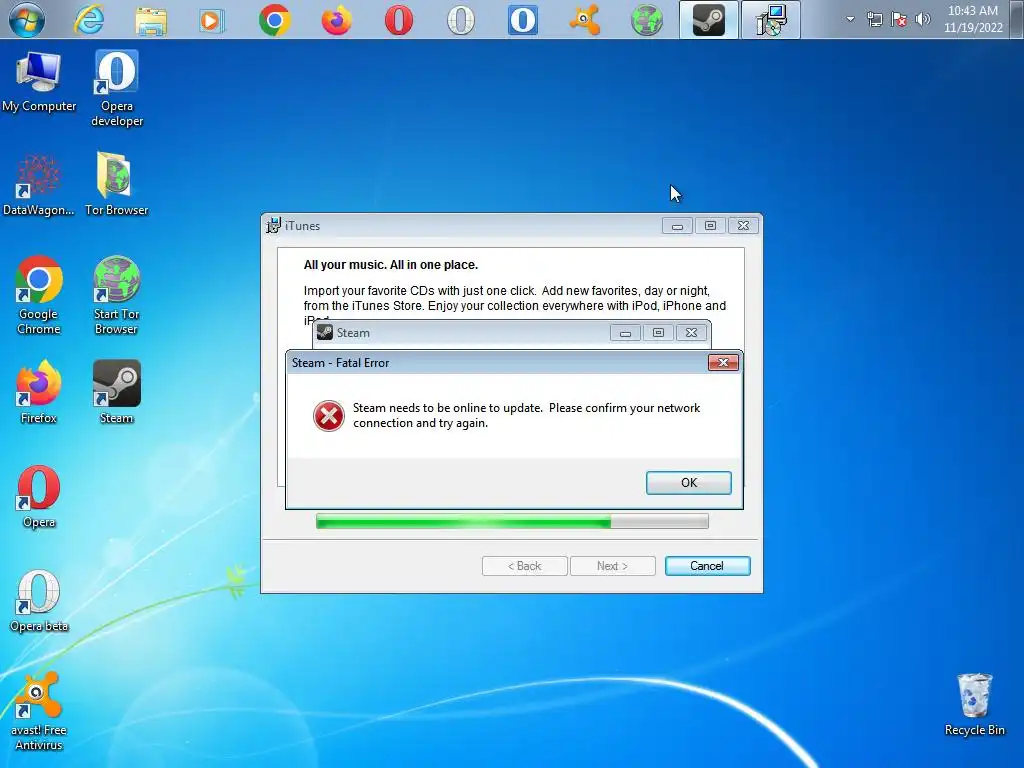Image resolution: width=1024 pixels, height=768 pixels.
Task: Click OK in Steam Fatal Error dialog
Action: [688, 483]
